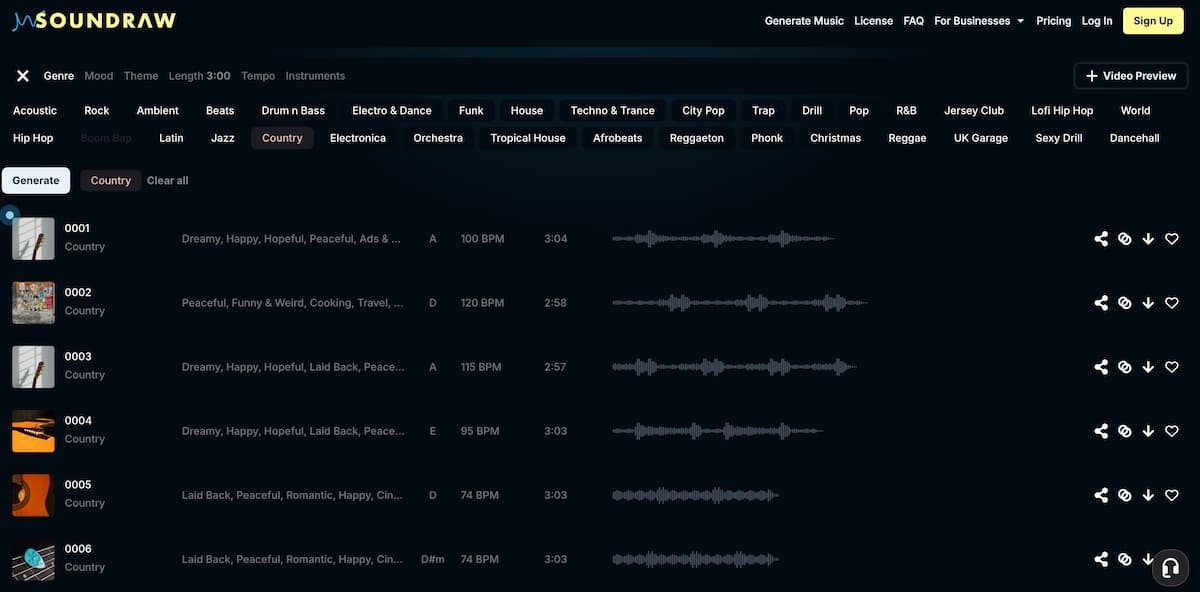Click the SOUNDRAW logo
The image size is (1200, 592).
94,20
